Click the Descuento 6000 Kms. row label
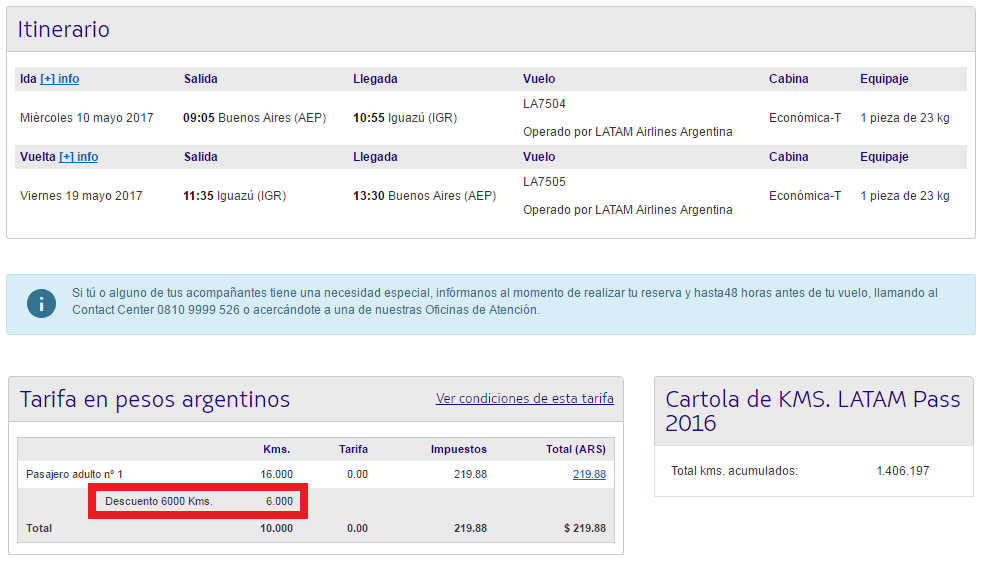982x561 pixels. point(158,502)
